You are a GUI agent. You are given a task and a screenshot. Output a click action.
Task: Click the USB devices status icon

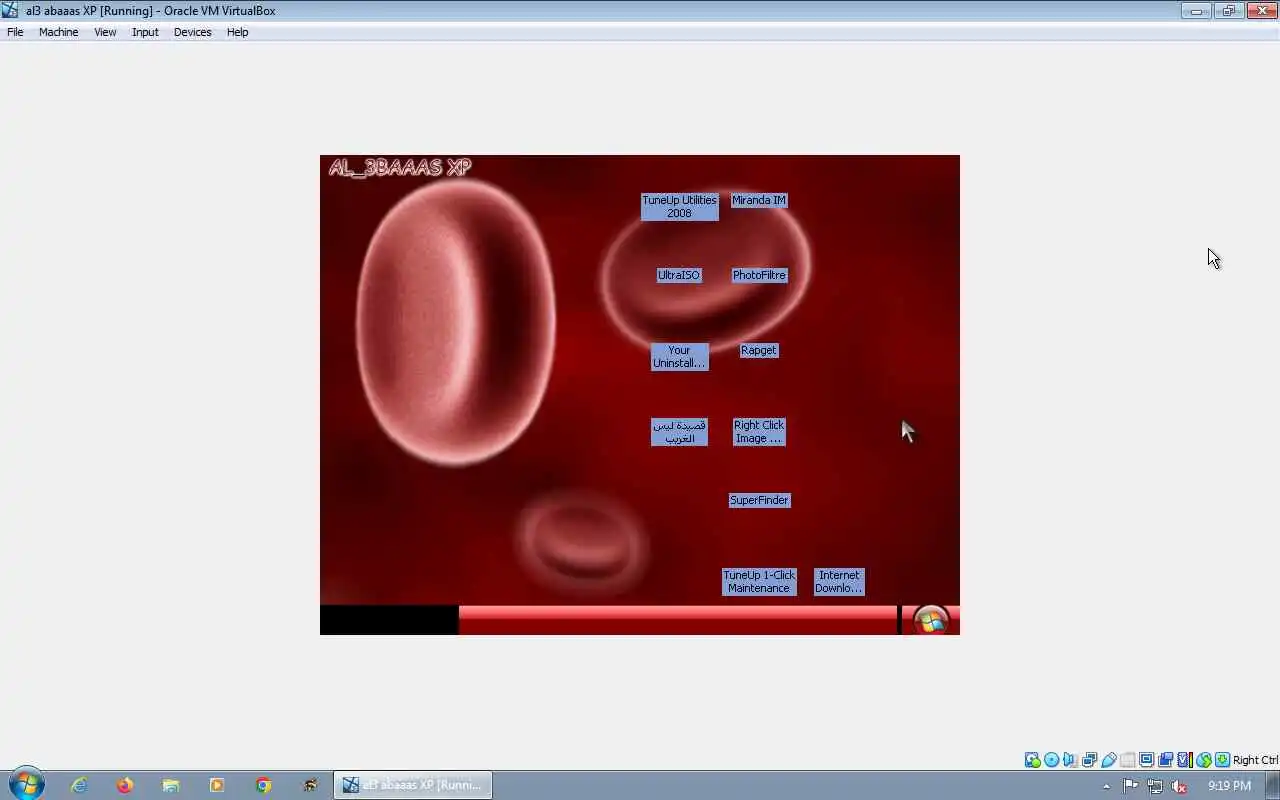pyautogui.click(x=1108, y=760)
